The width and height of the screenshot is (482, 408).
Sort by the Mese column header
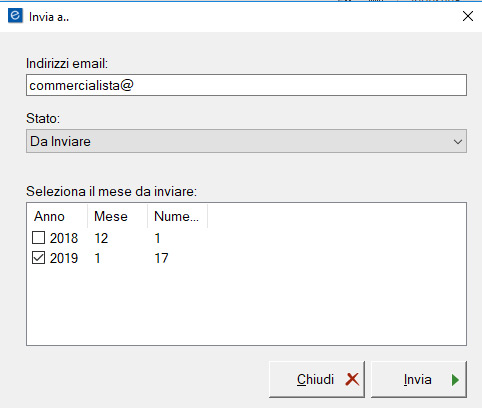[x=117, y=216]
